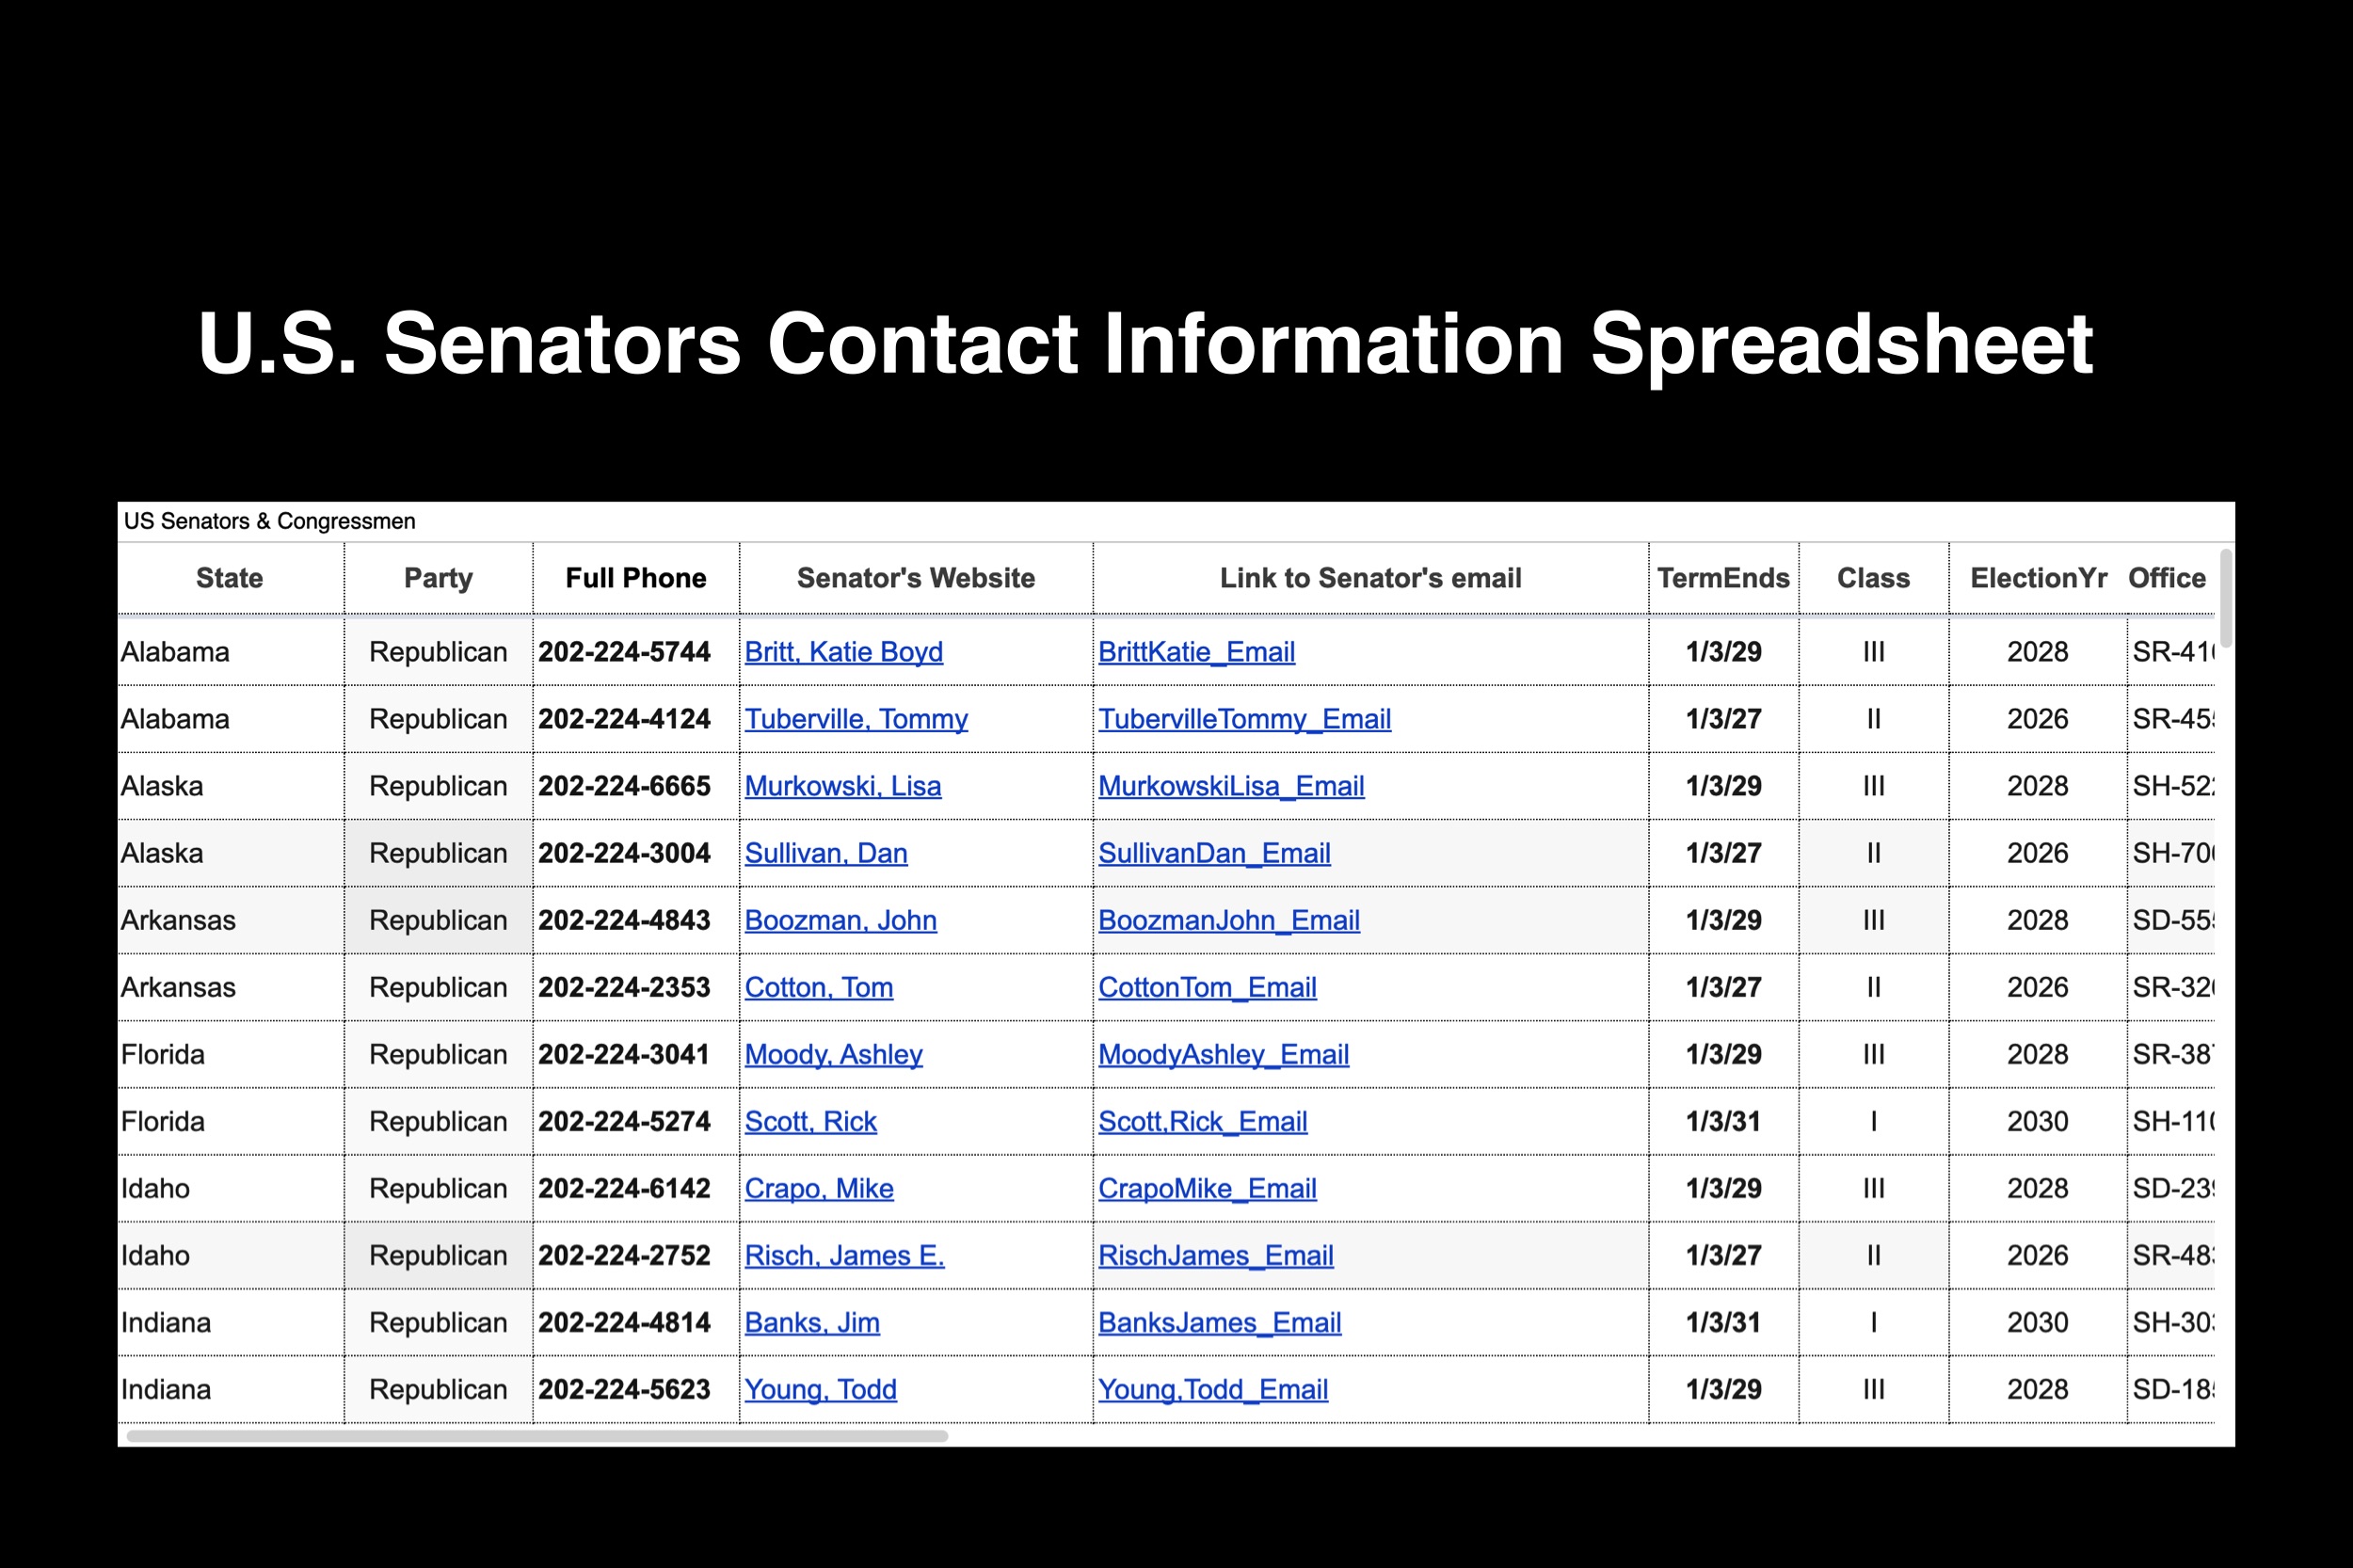Click the TubervilleTommy_Email link

coord(1244,719)
